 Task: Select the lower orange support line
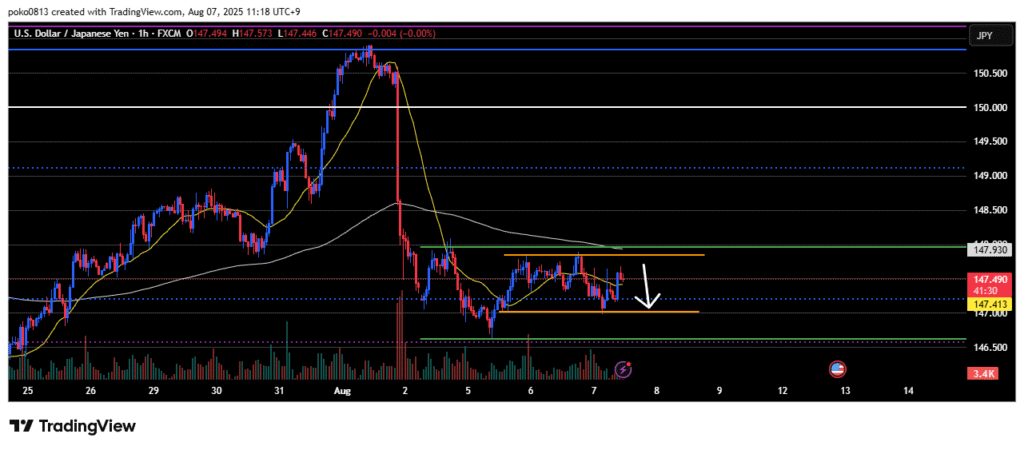point(600,312)
